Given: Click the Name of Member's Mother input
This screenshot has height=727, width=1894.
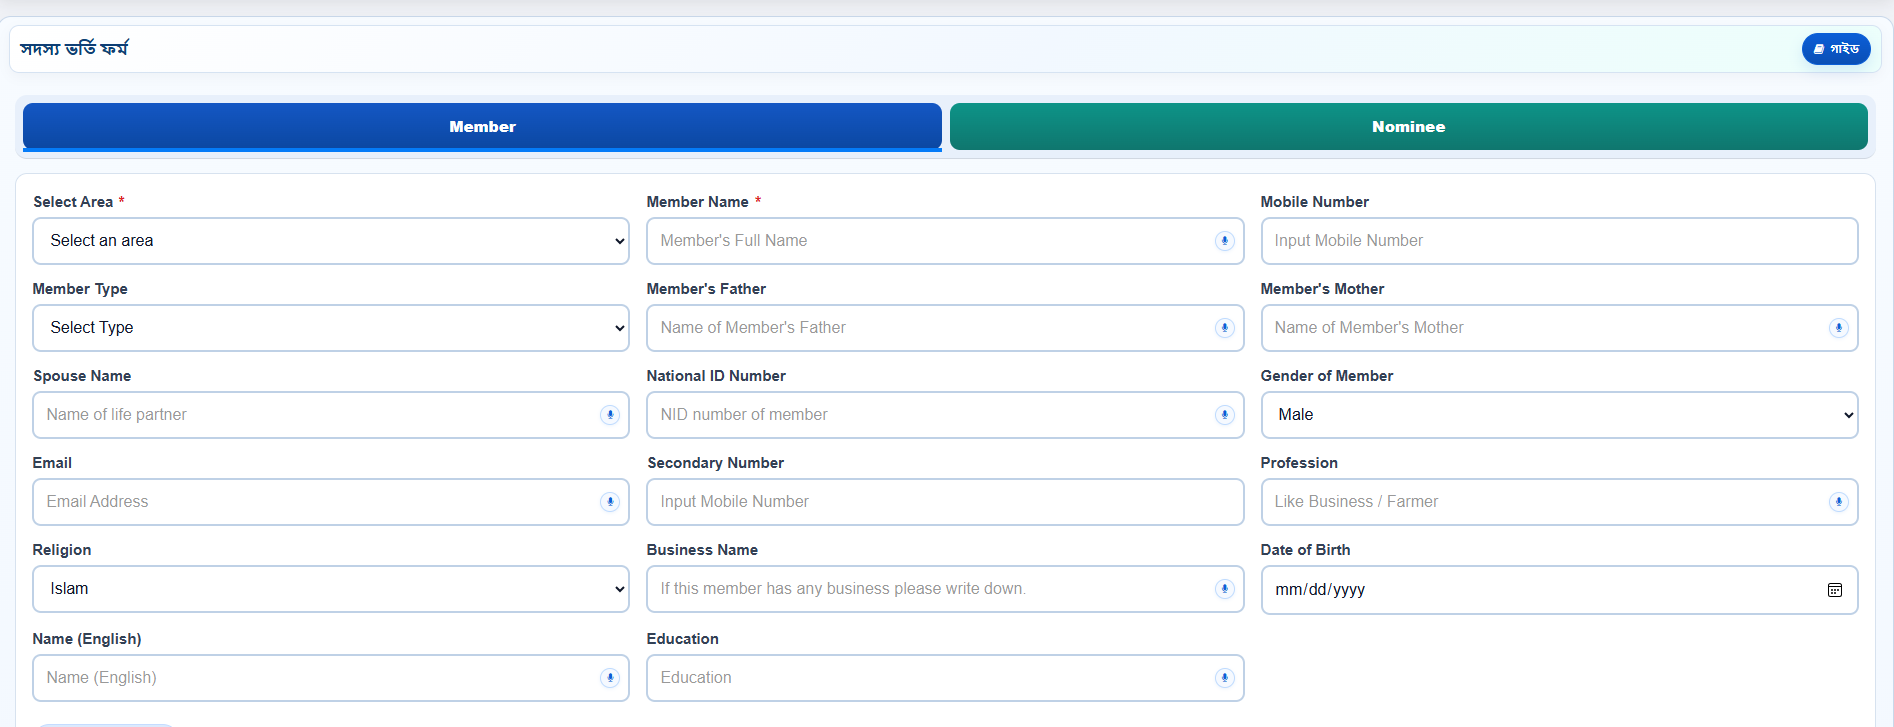Looking at the screenshot, I should pyautogui.click(x=1559, y=328).
